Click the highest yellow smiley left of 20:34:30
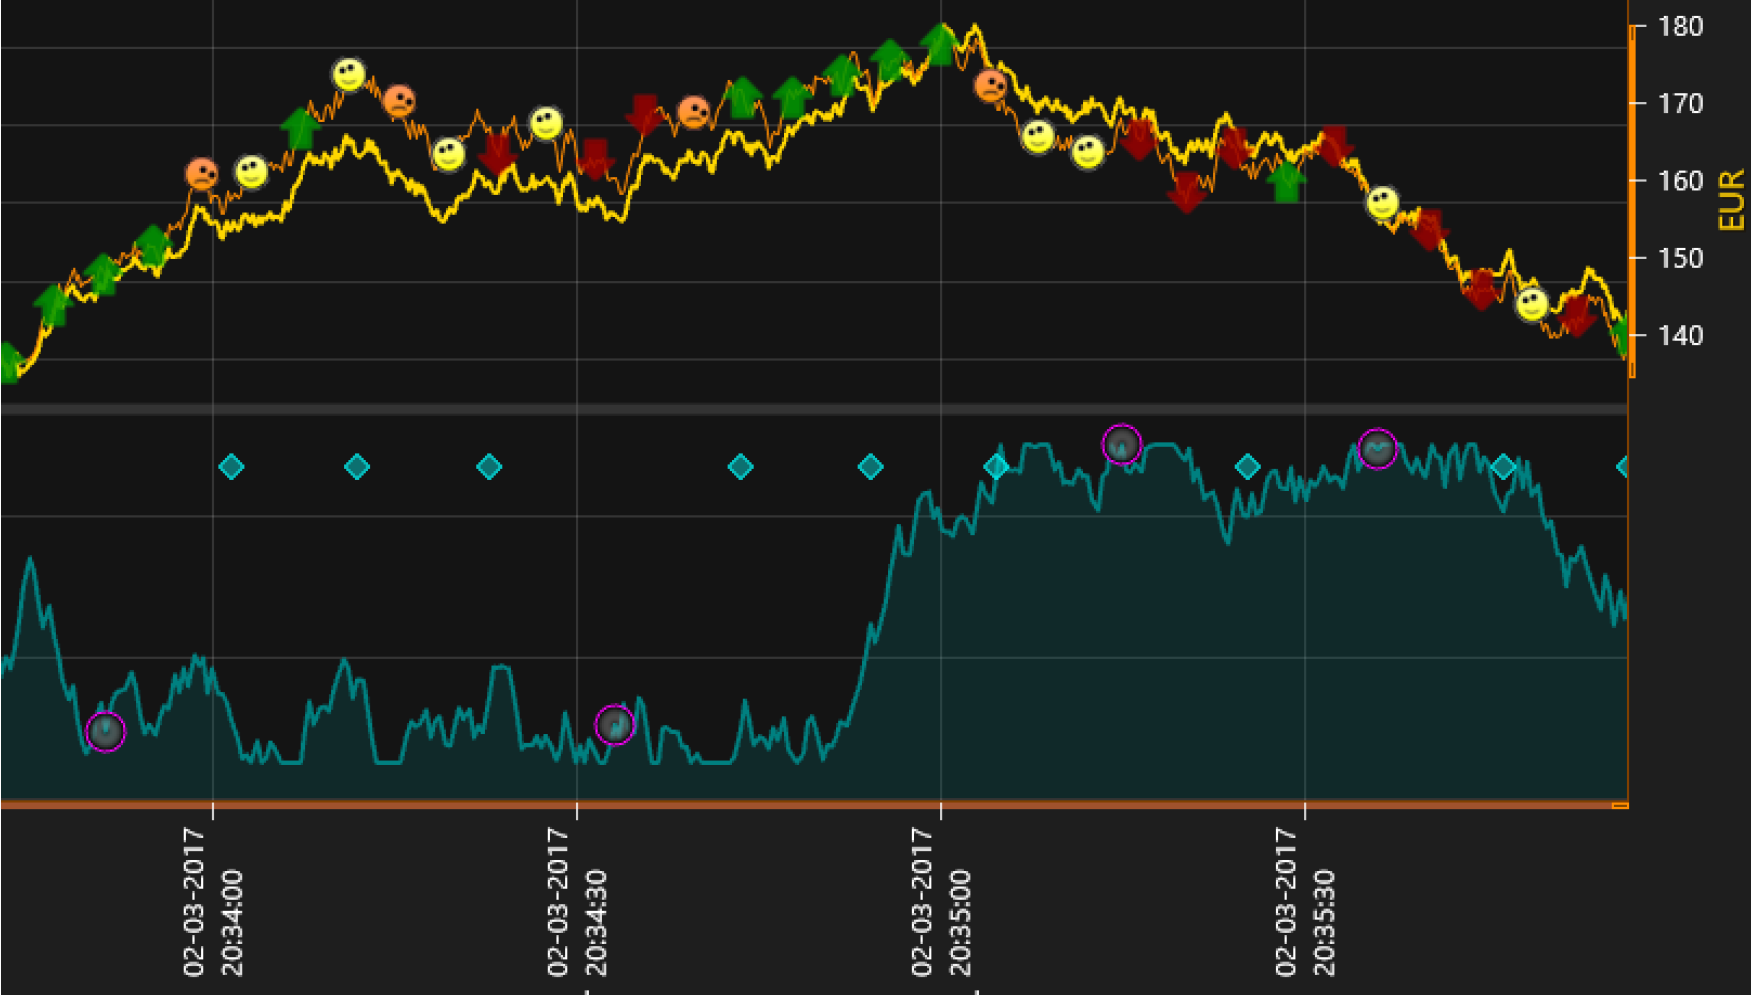Viewport: 1752px width, 997px height. (x=349, y=75)
